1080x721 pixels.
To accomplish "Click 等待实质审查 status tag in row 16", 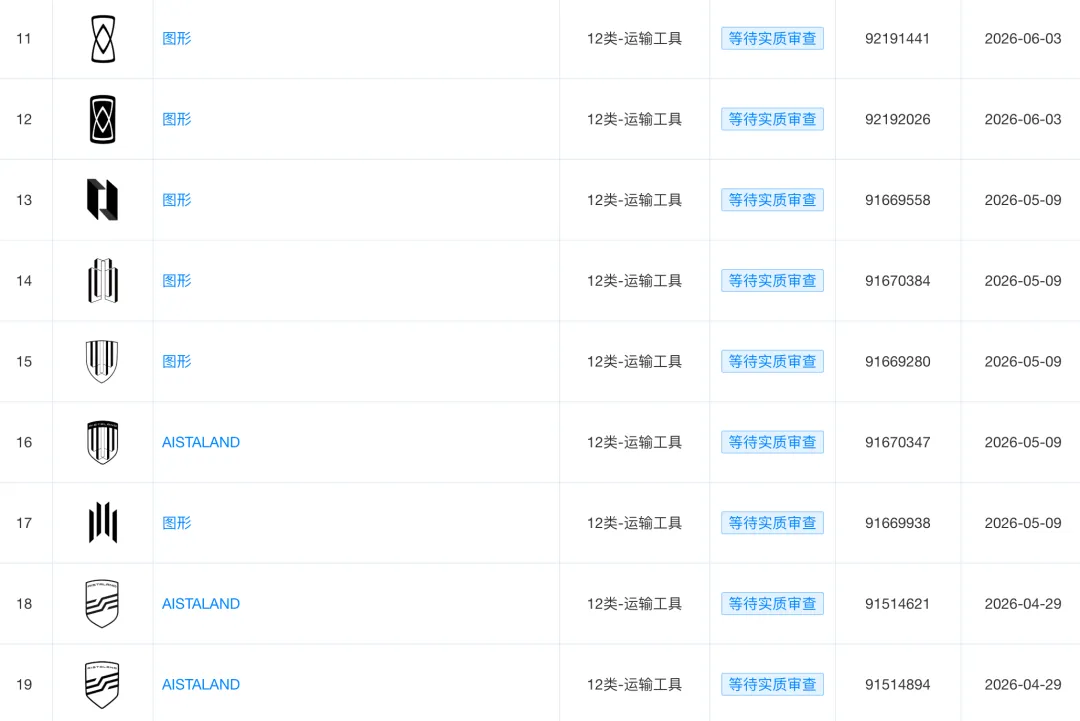I will click(772, 442).
